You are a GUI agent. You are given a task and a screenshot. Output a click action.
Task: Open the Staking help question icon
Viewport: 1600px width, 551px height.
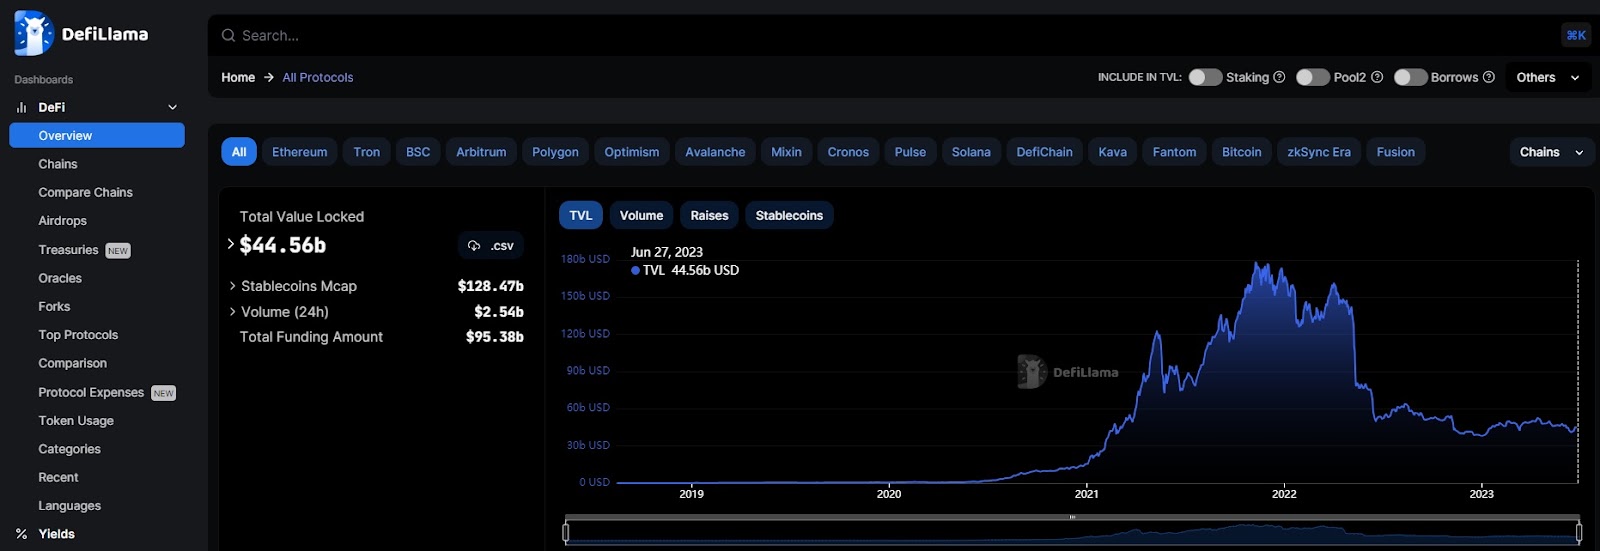coord(1279,77)
